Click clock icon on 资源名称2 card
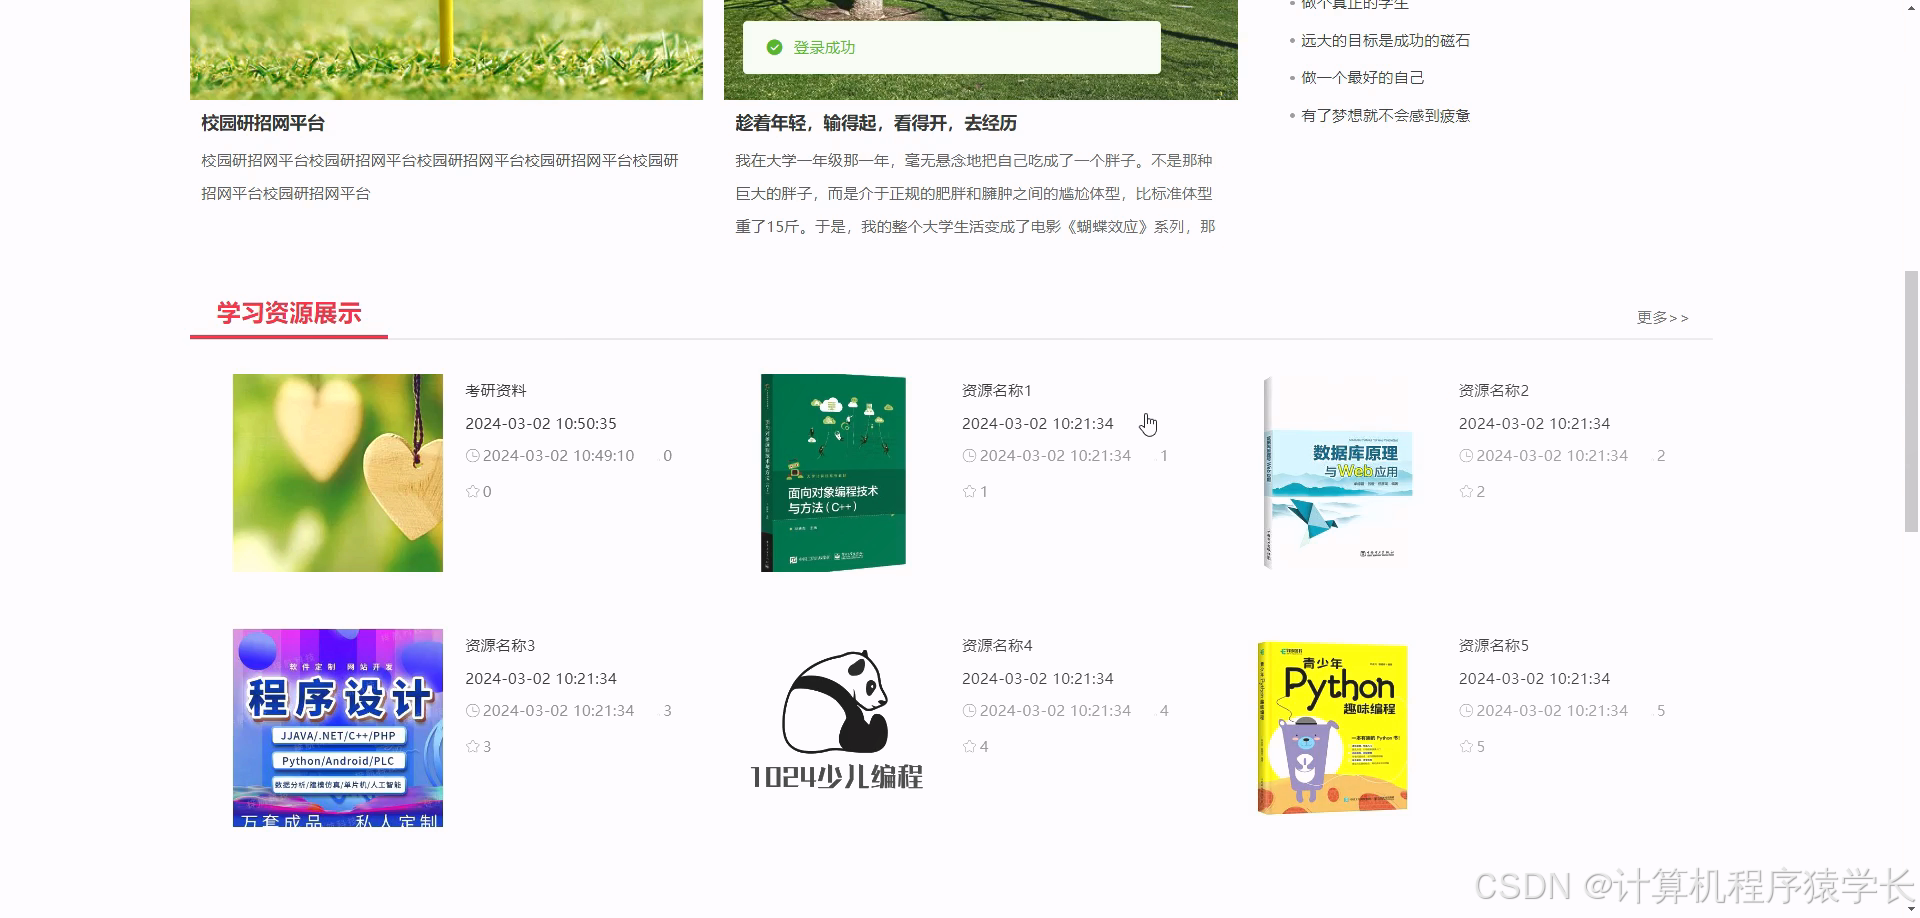This screenshot has height=918, width=1920. (x=1466, y=456)
